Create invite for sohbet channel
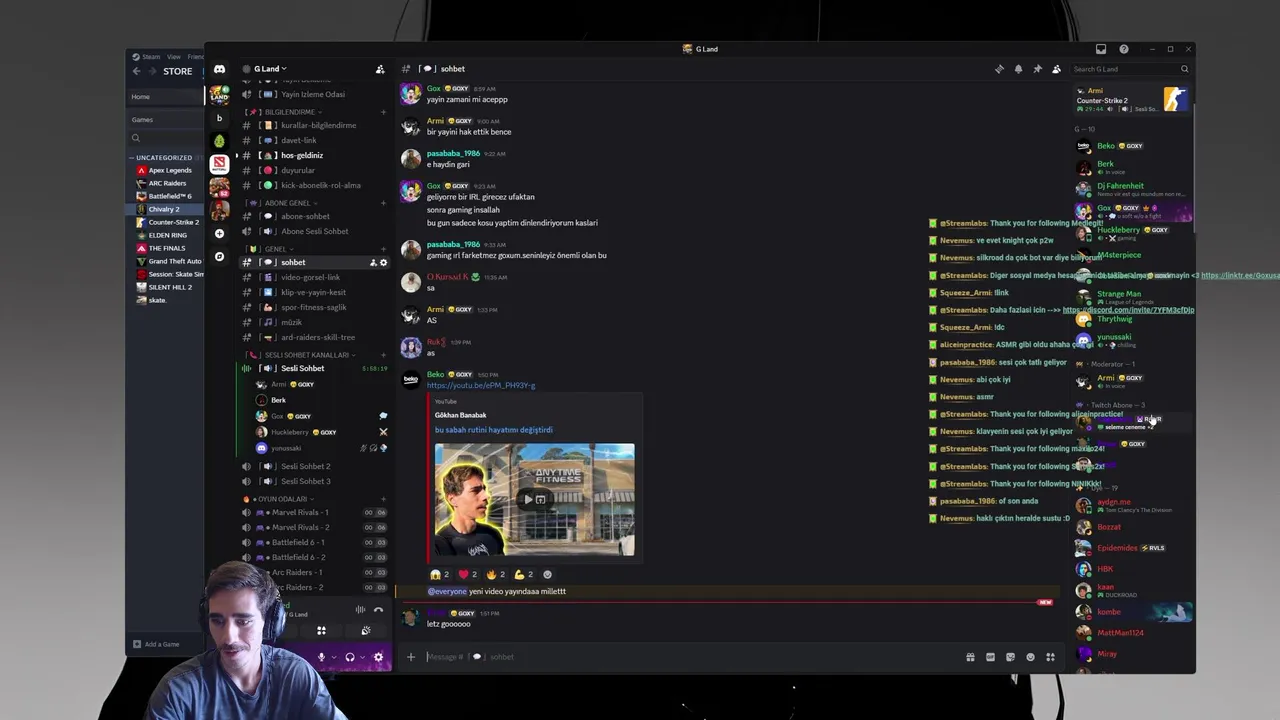This screenshot has height=720, width=1280. pyautogui.click(x=374, y=262)
